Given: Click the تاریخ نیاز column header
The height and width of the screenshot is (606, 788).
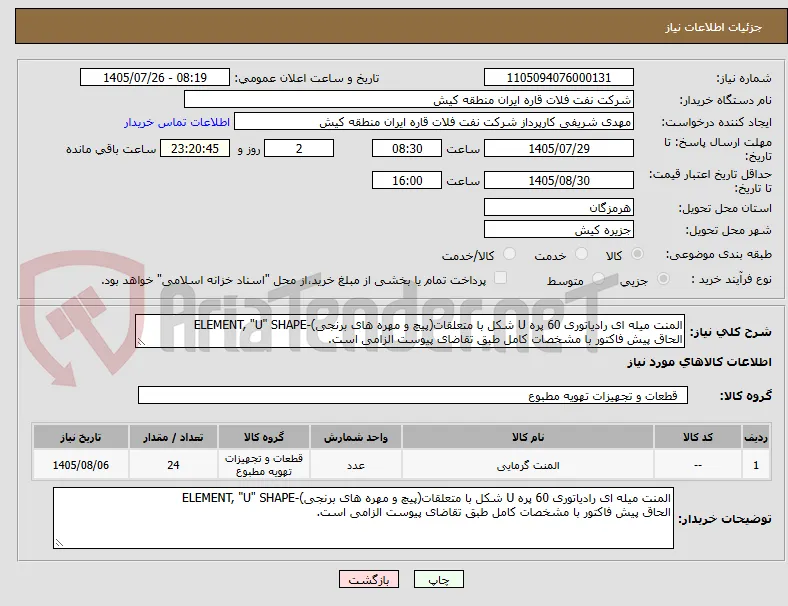Looking at the screenshot, I should coord(81,437).
